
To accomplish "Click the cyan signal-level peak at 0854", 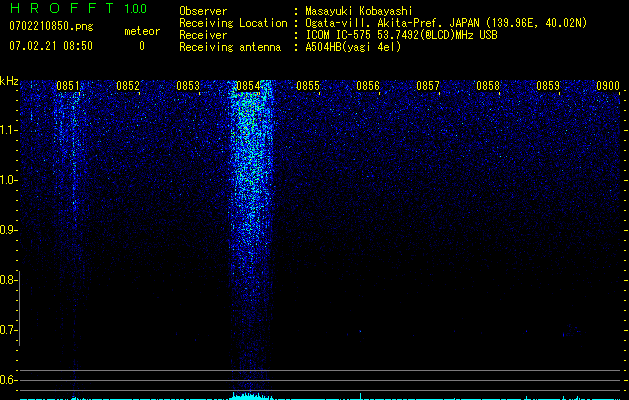I will coord(251,396).
